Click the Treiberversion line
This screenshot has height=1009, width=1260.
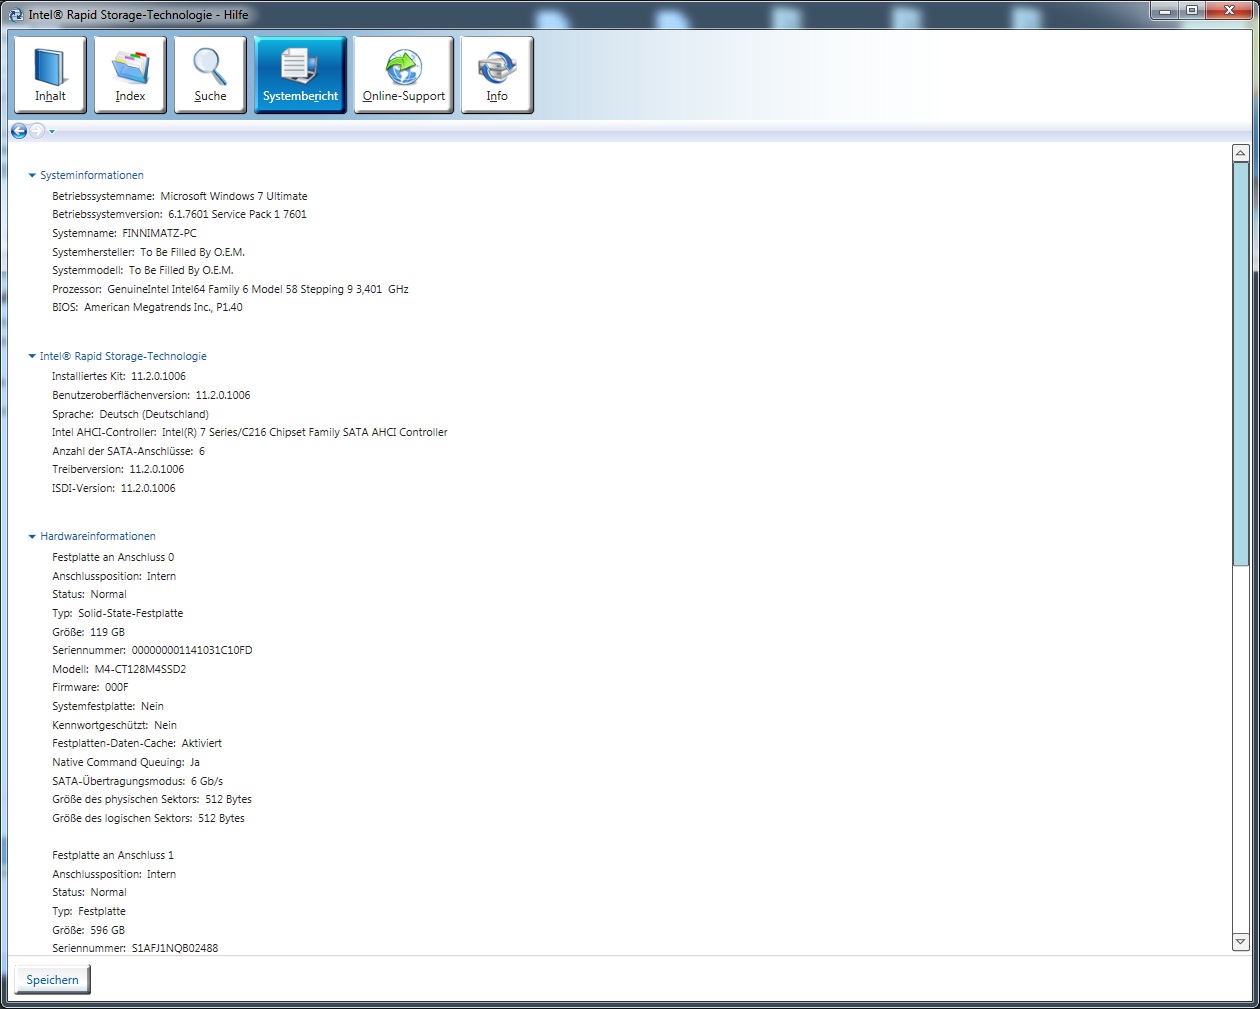point(118,469)
